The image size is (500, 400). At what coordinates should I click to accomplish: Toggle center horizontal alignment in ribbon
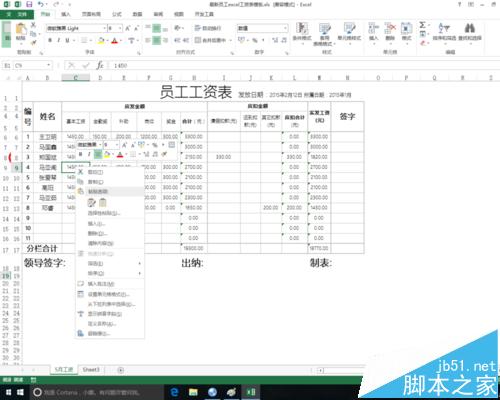[x=156, y=40]
